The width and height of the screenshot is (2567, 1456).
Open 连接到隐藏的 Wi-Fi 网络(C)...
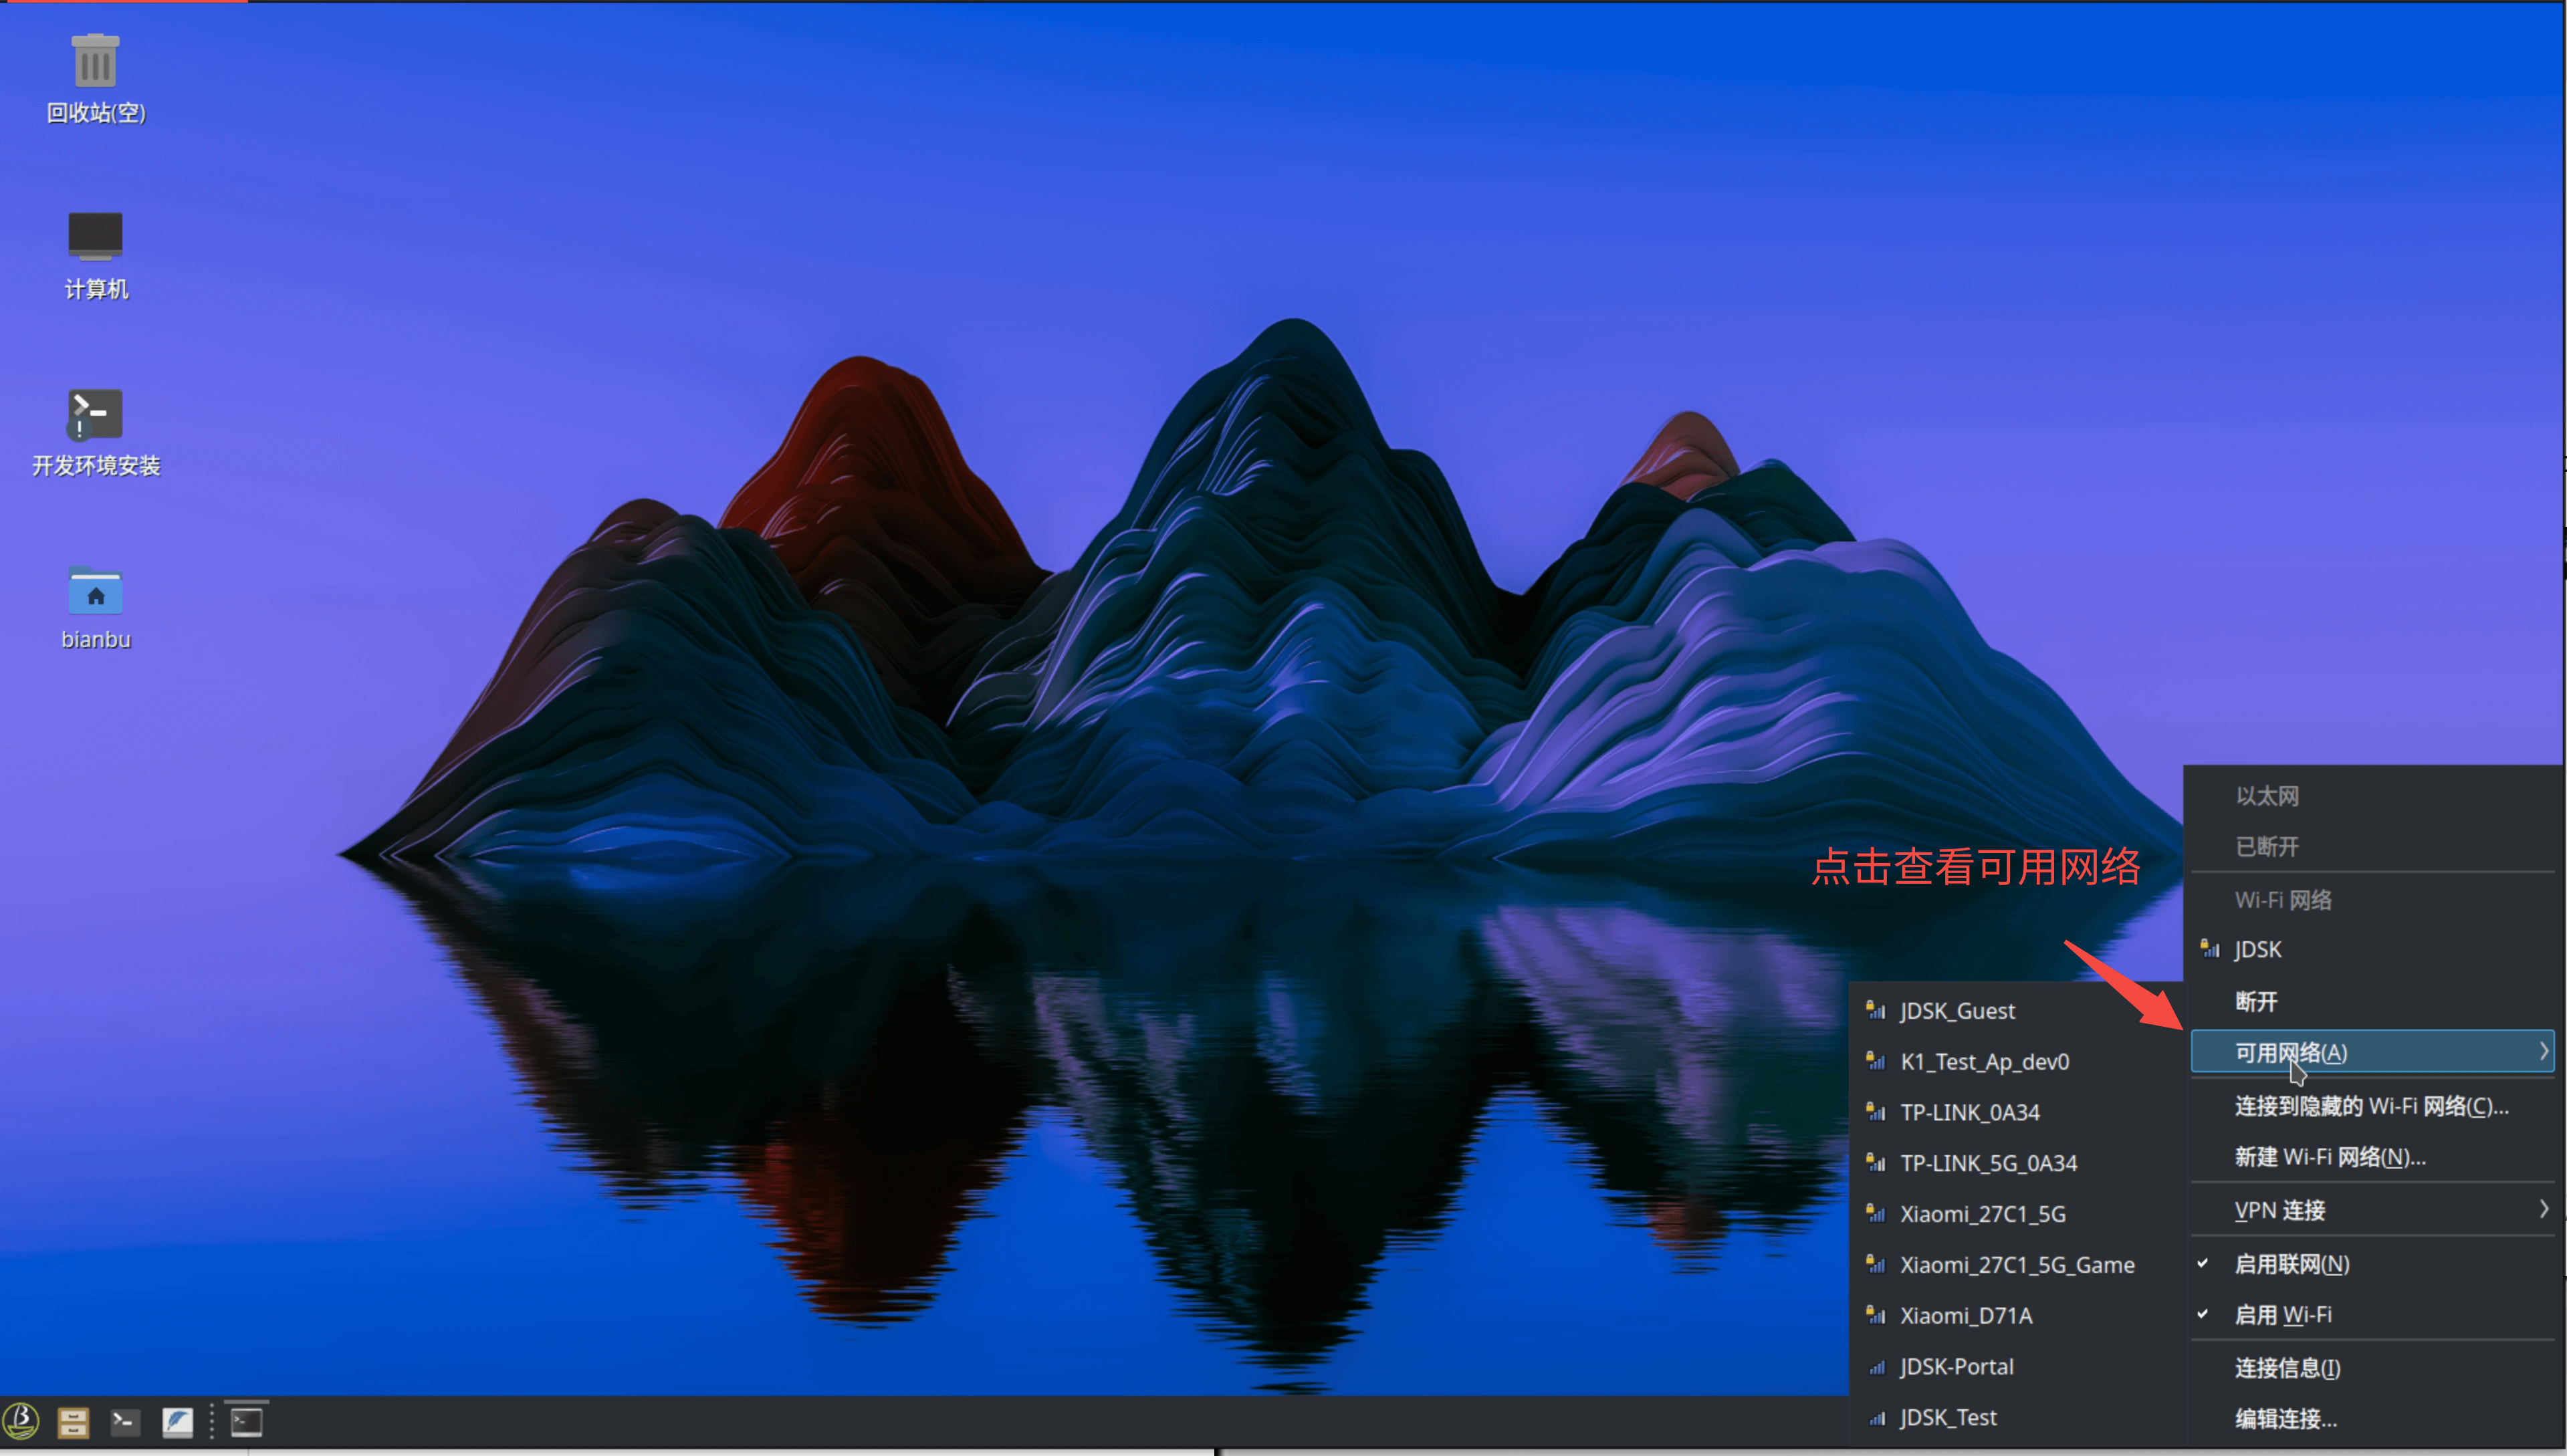pos(2370,1106)
